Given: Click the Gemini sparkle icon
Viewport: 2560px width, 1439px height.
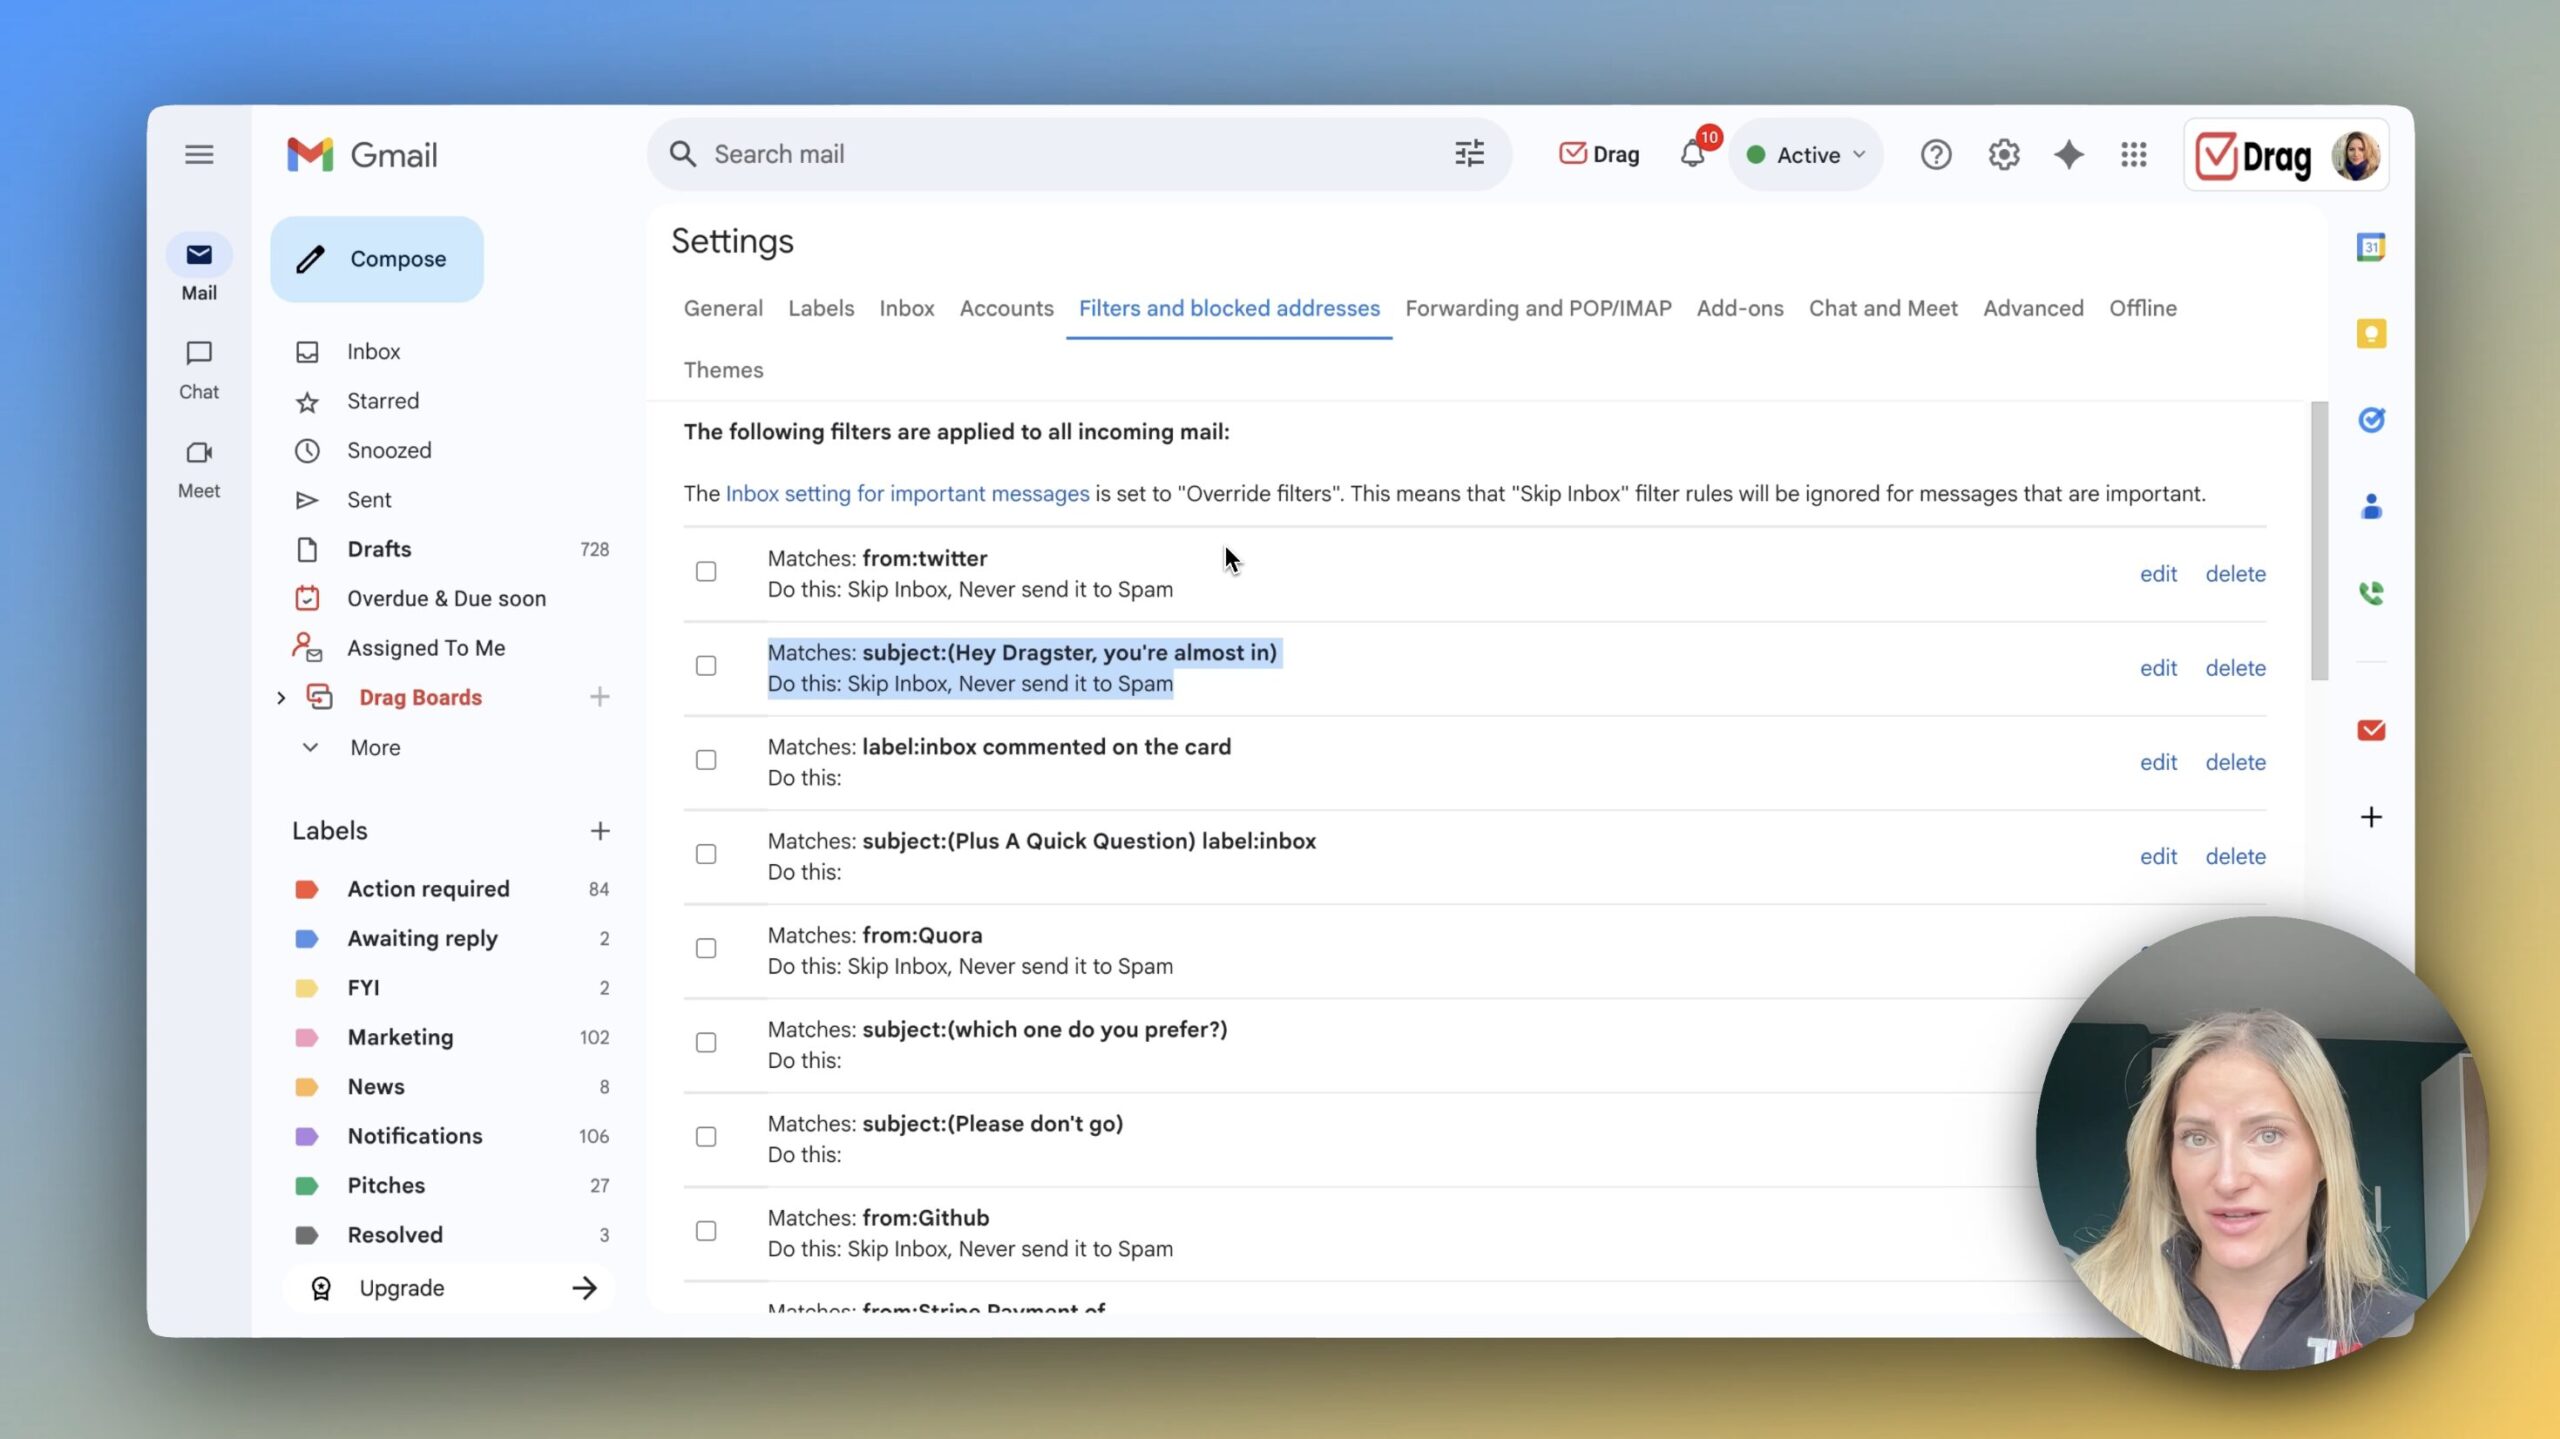Looking at the screenshot, I should tap(2069, 154).
